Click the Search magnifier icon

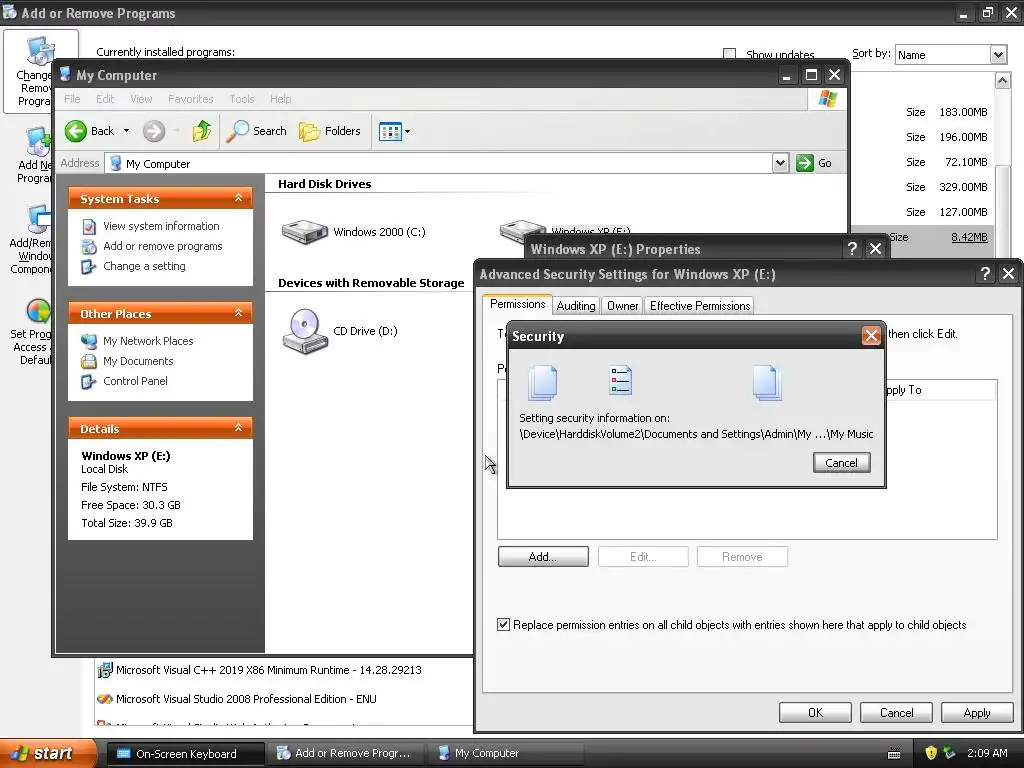pos(238,131)
